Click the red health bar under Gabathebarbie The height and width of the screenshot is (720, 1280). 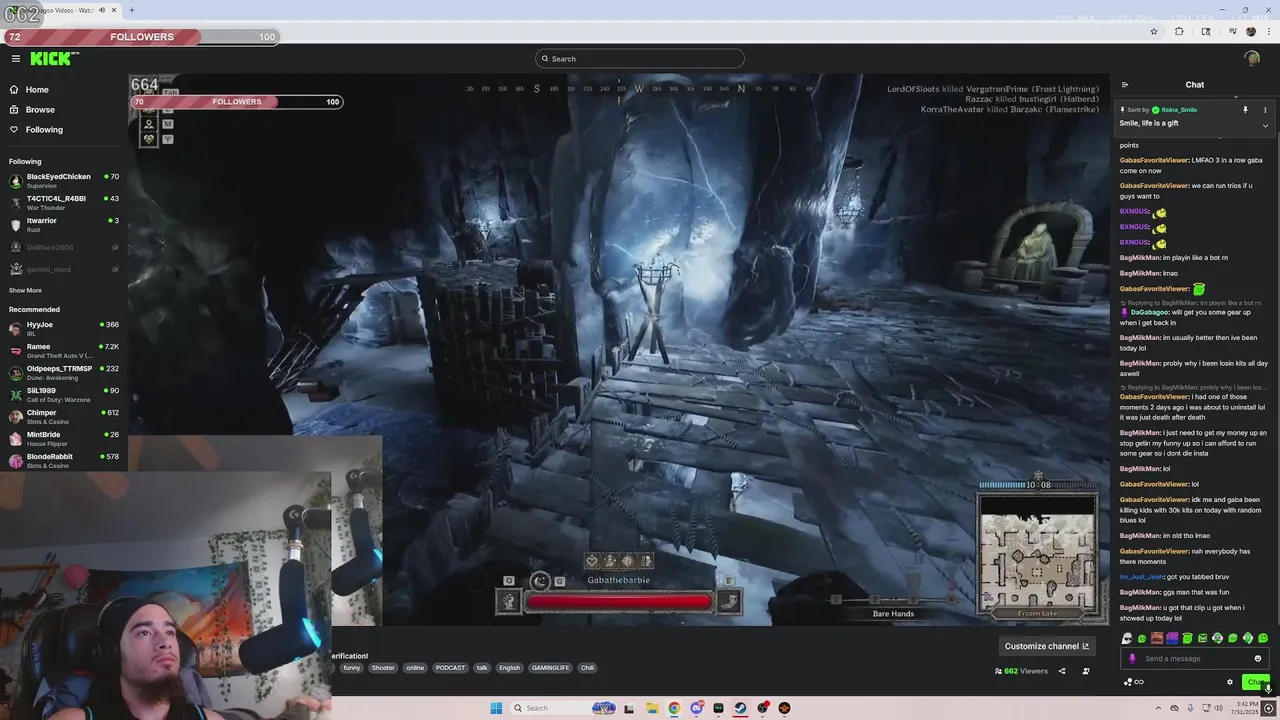[618, 601]
